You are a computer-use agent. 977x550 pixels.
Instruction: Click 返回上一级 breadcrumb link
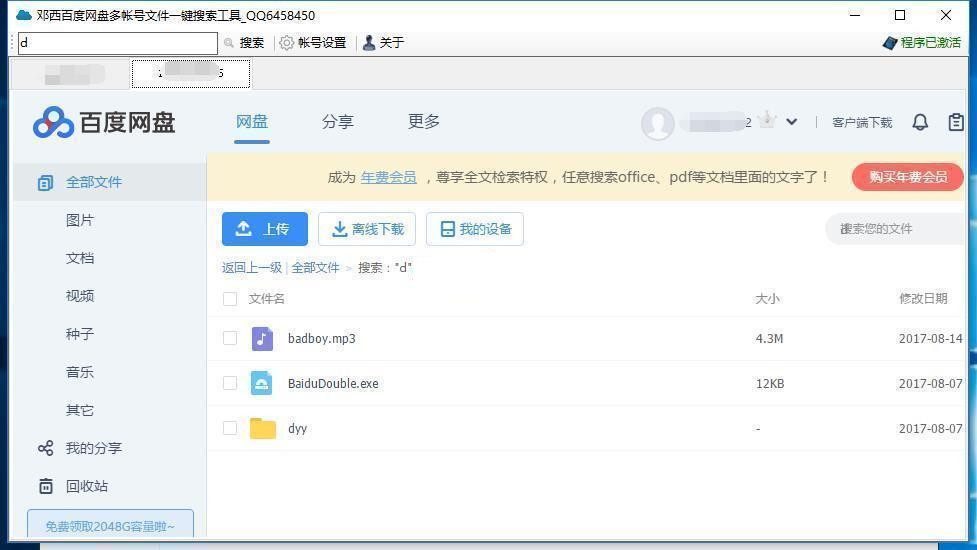coord(252,268)
